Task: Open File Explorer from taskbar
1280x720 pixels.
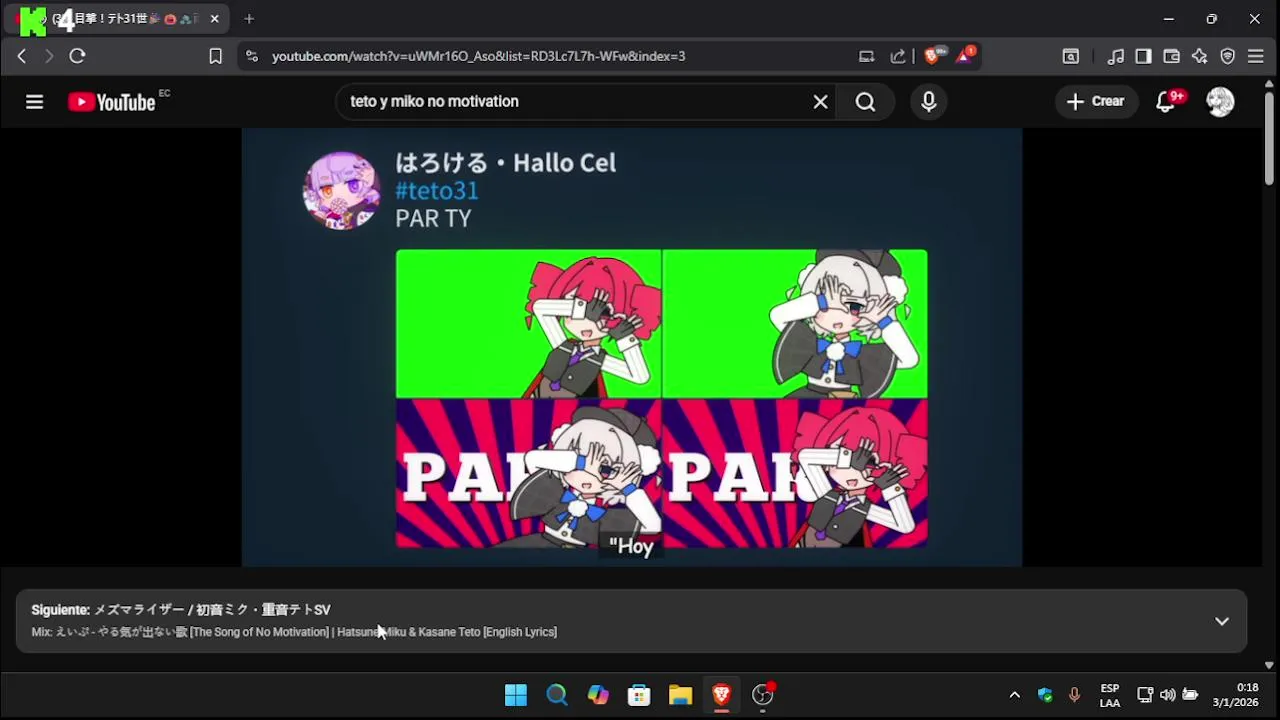Action: tap(680, 695)
